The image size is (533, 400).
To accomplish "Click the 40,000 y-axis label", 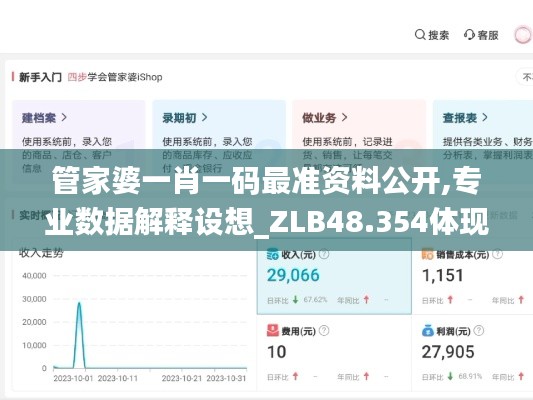I will (x=34, y=276).
